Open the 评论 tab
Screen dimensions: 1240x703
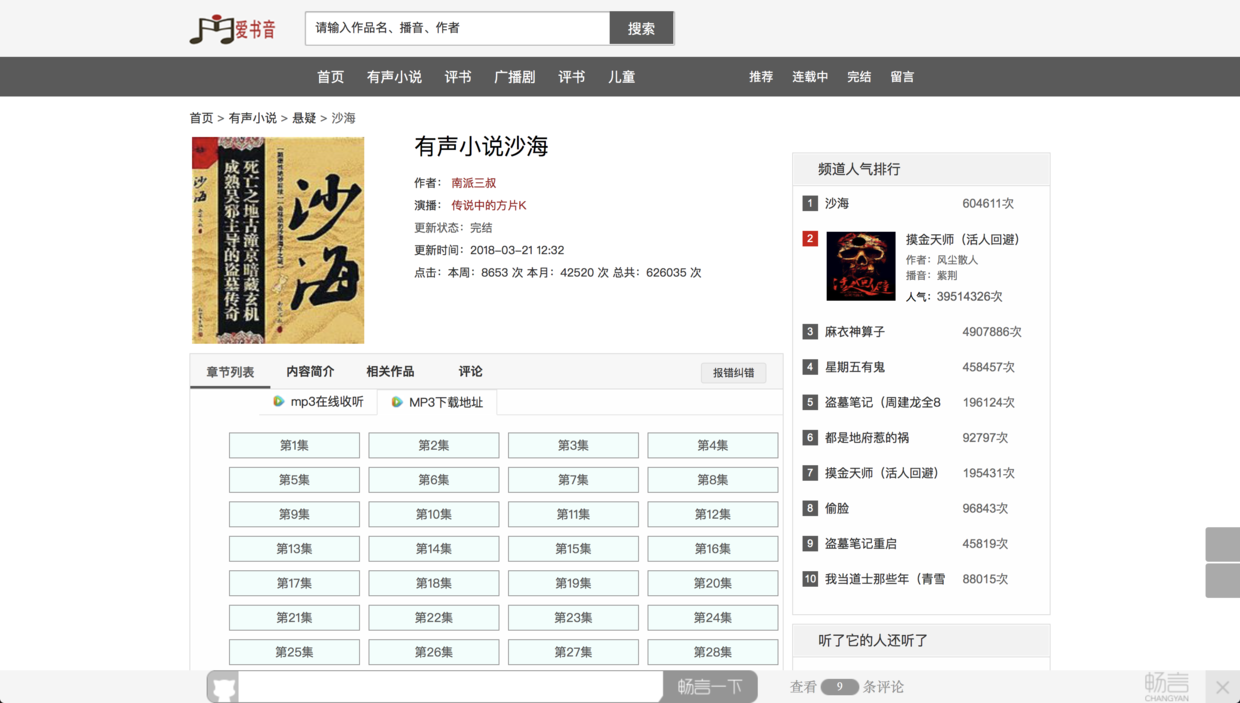(469, 370)
